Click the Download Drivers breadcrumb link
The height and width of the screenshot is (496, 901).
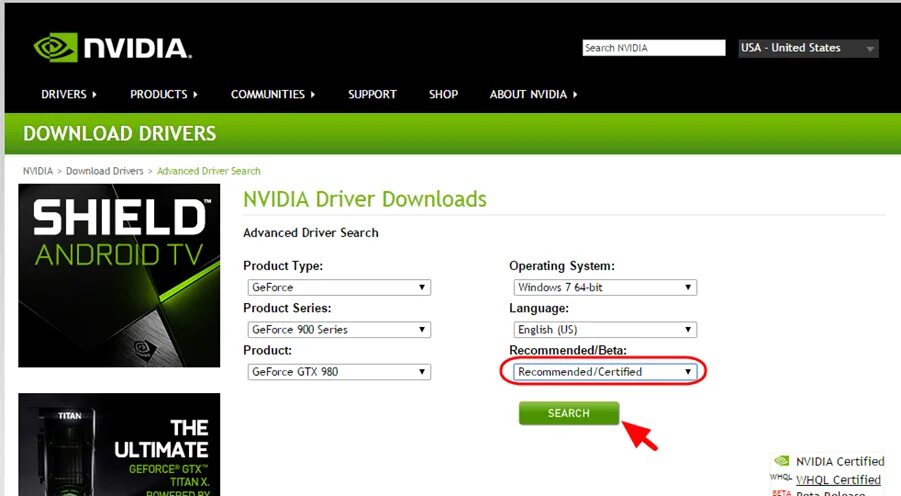pyautogui.click(x=105, y=171)
